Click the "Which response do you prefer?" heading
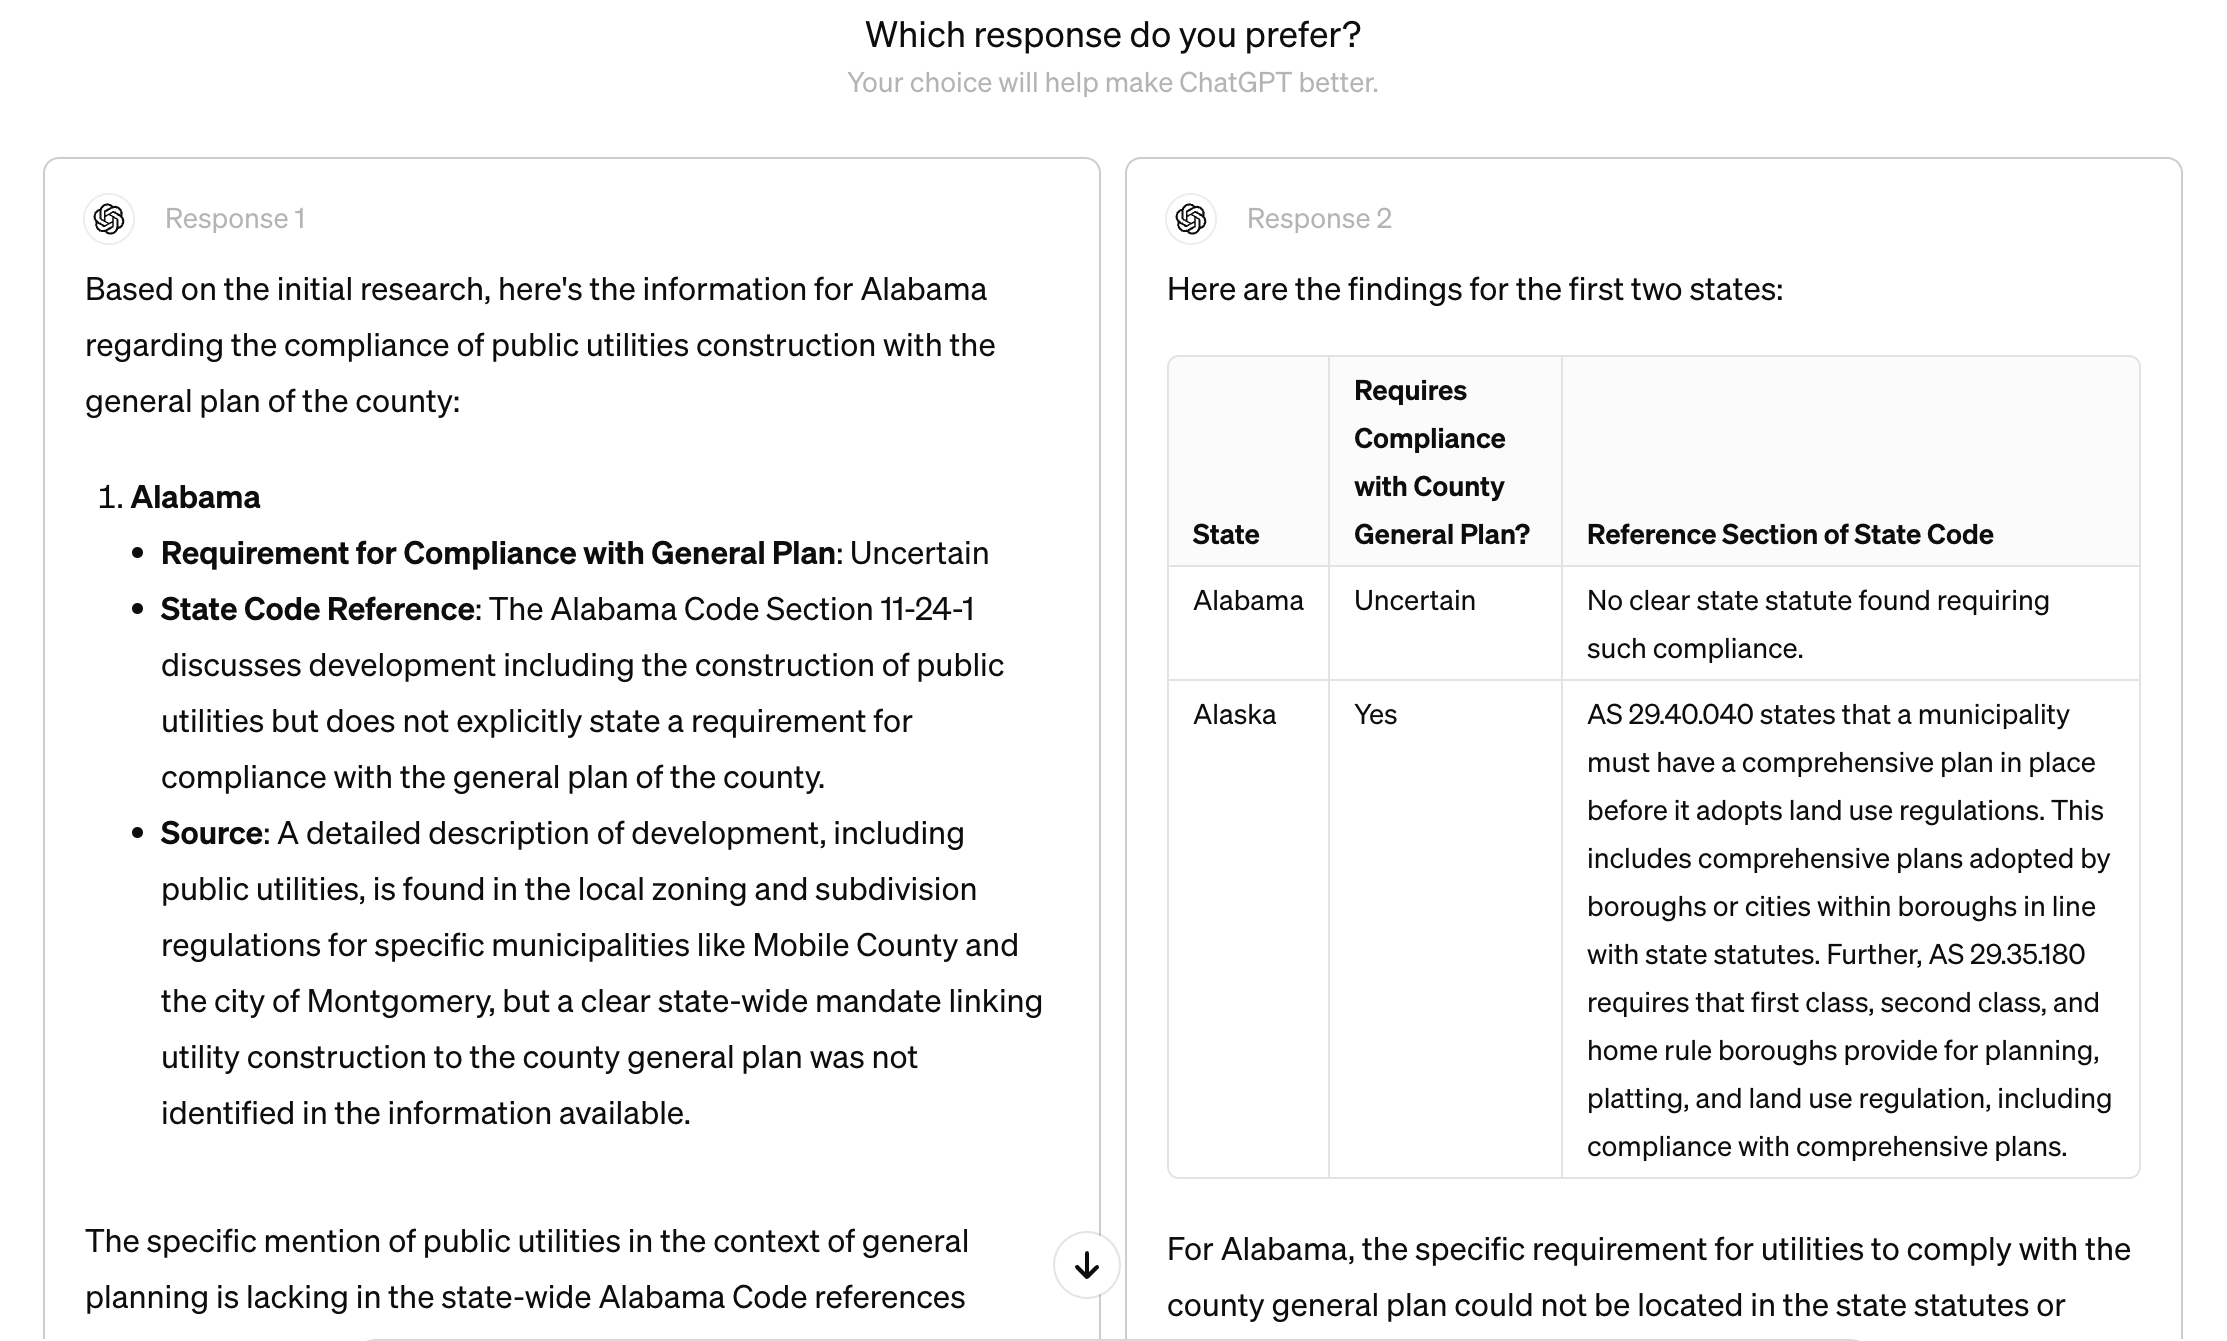This screenshot has width=2227, height=1341. click(x=1113, y=35)
